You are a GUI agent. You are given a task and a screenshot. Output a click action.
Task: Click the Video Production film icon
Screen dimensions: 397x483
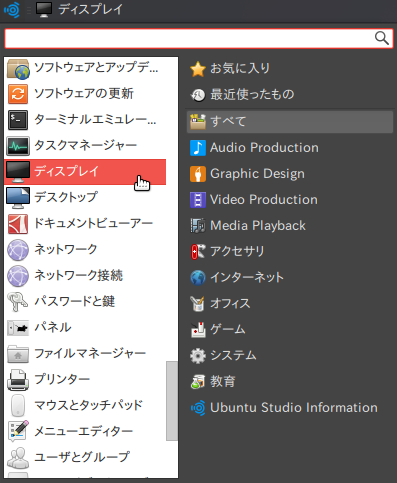198,200
